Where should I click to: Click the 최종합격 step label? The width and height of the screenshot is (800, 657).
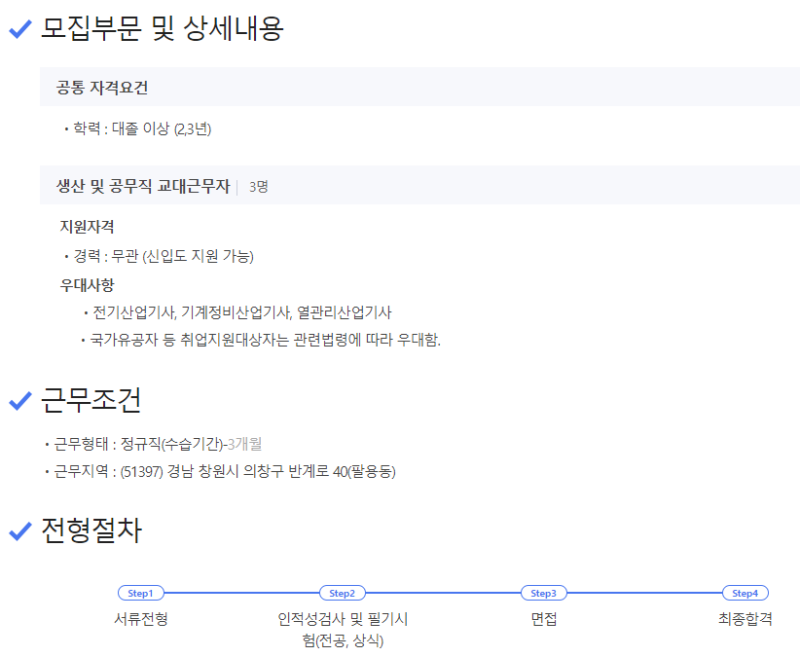(x=745, y=619)
